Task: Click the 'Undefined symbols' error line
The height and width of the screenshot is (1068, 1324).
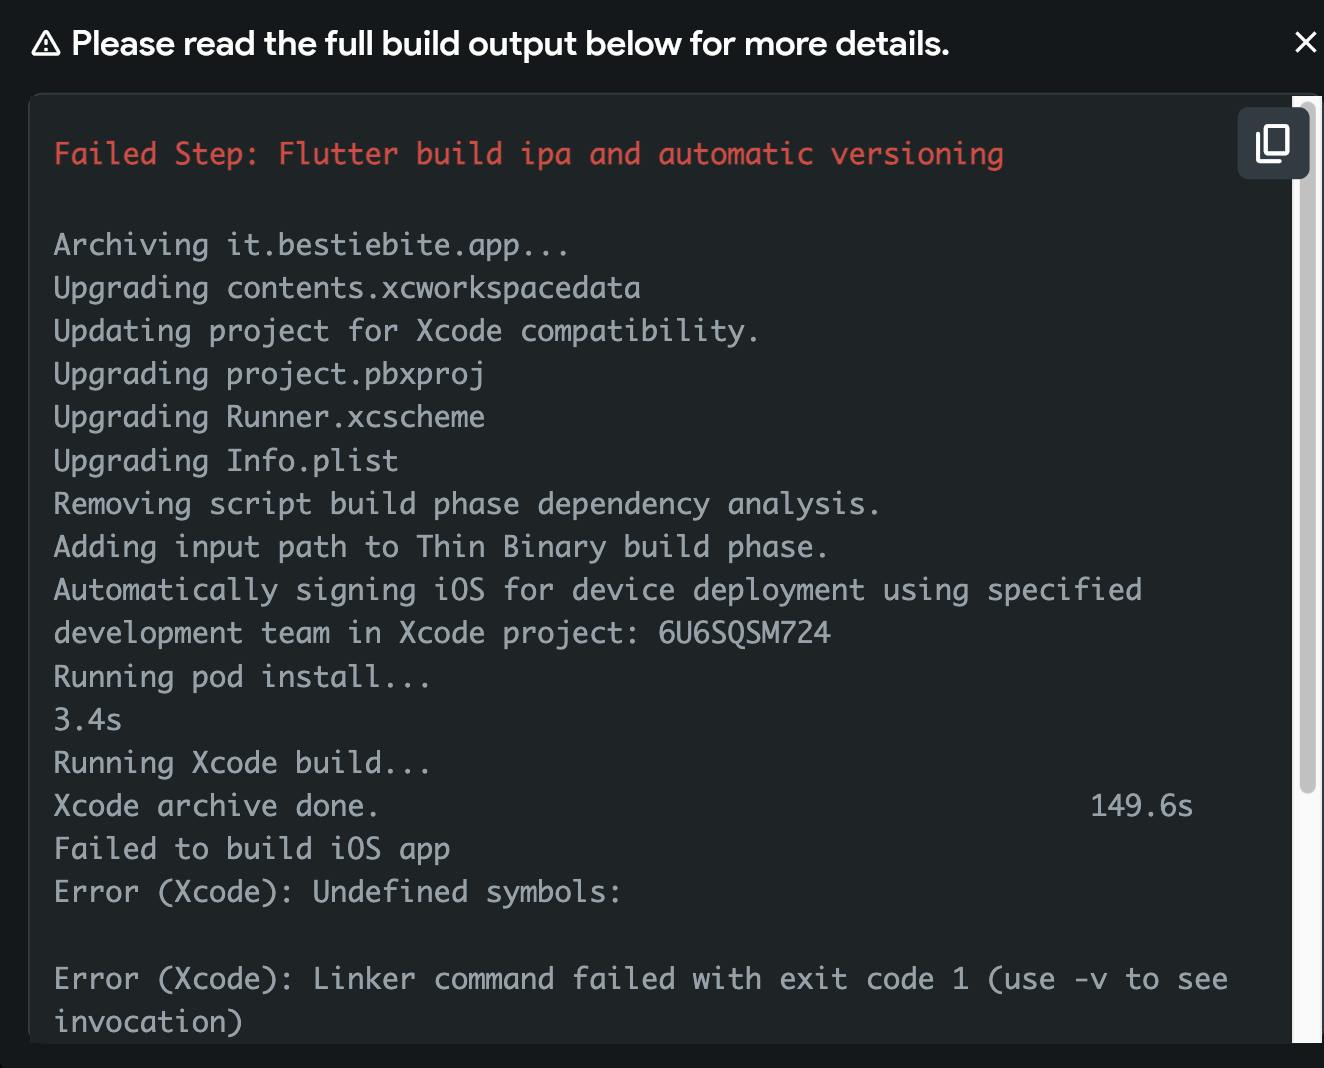Action: 337,892
